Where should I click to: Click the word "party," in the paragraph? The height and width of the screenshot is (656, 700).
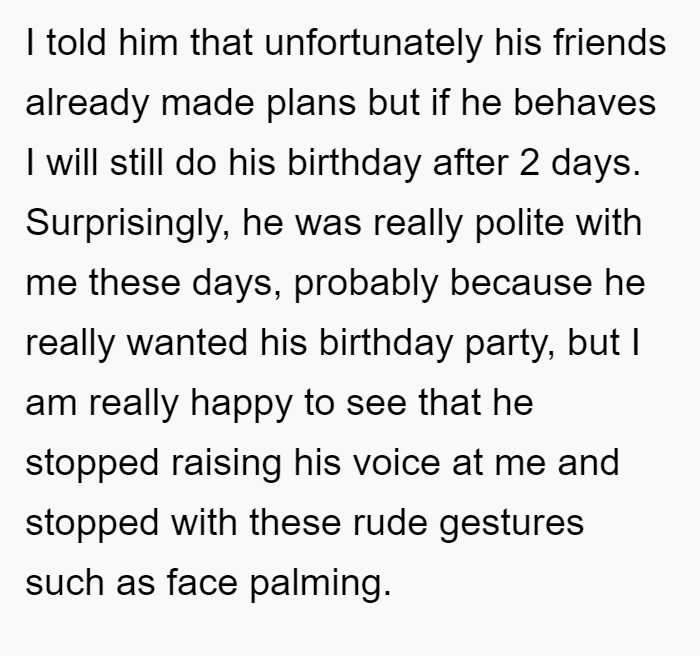tap(511, 345)
